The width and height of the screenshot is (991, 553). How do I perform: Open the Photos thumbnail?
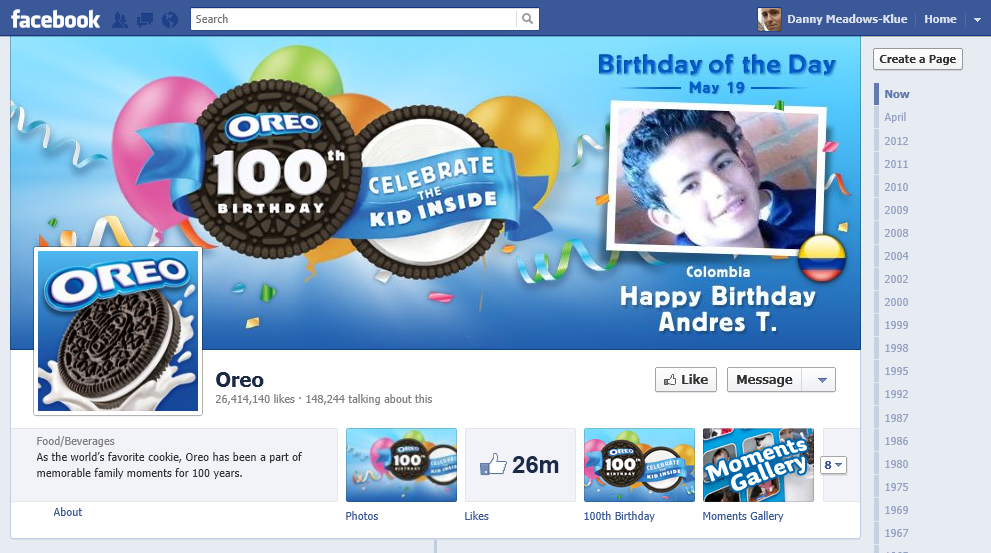(x=401, y=465)
